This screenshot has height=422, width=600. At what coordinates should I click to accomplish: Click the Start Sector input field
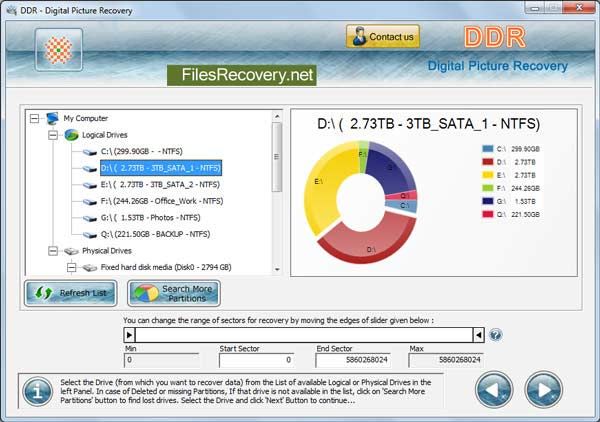[256, 360]
